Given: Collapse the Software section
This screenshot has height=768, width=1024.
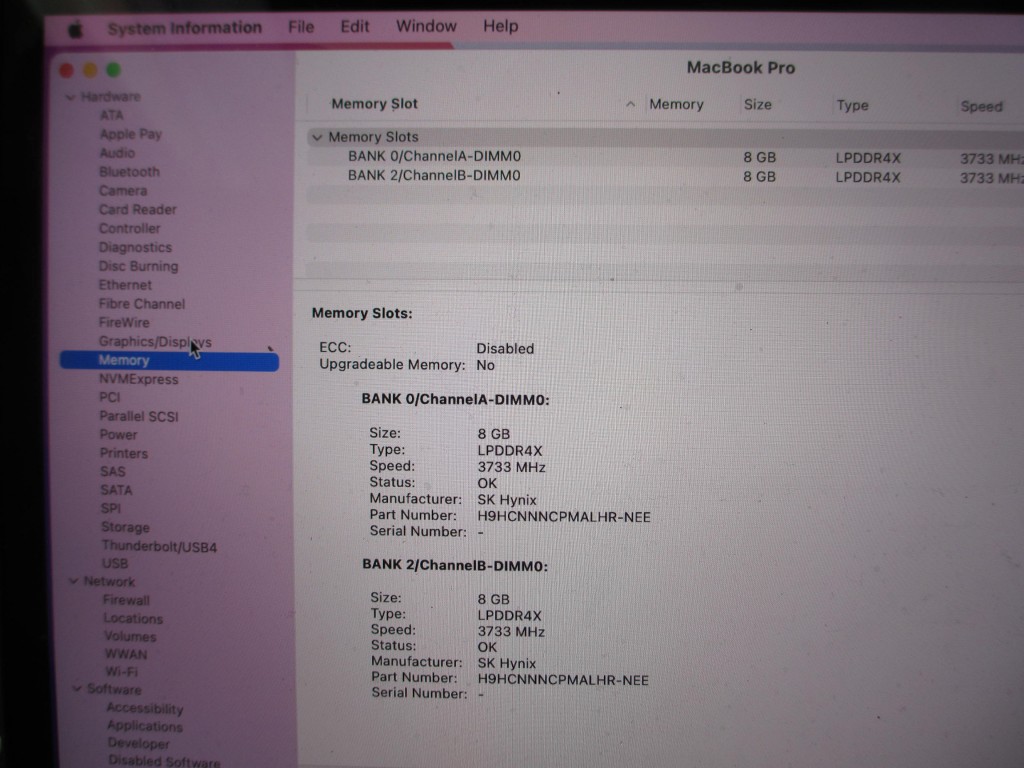Looking at the screenshot, I should 77,688.
